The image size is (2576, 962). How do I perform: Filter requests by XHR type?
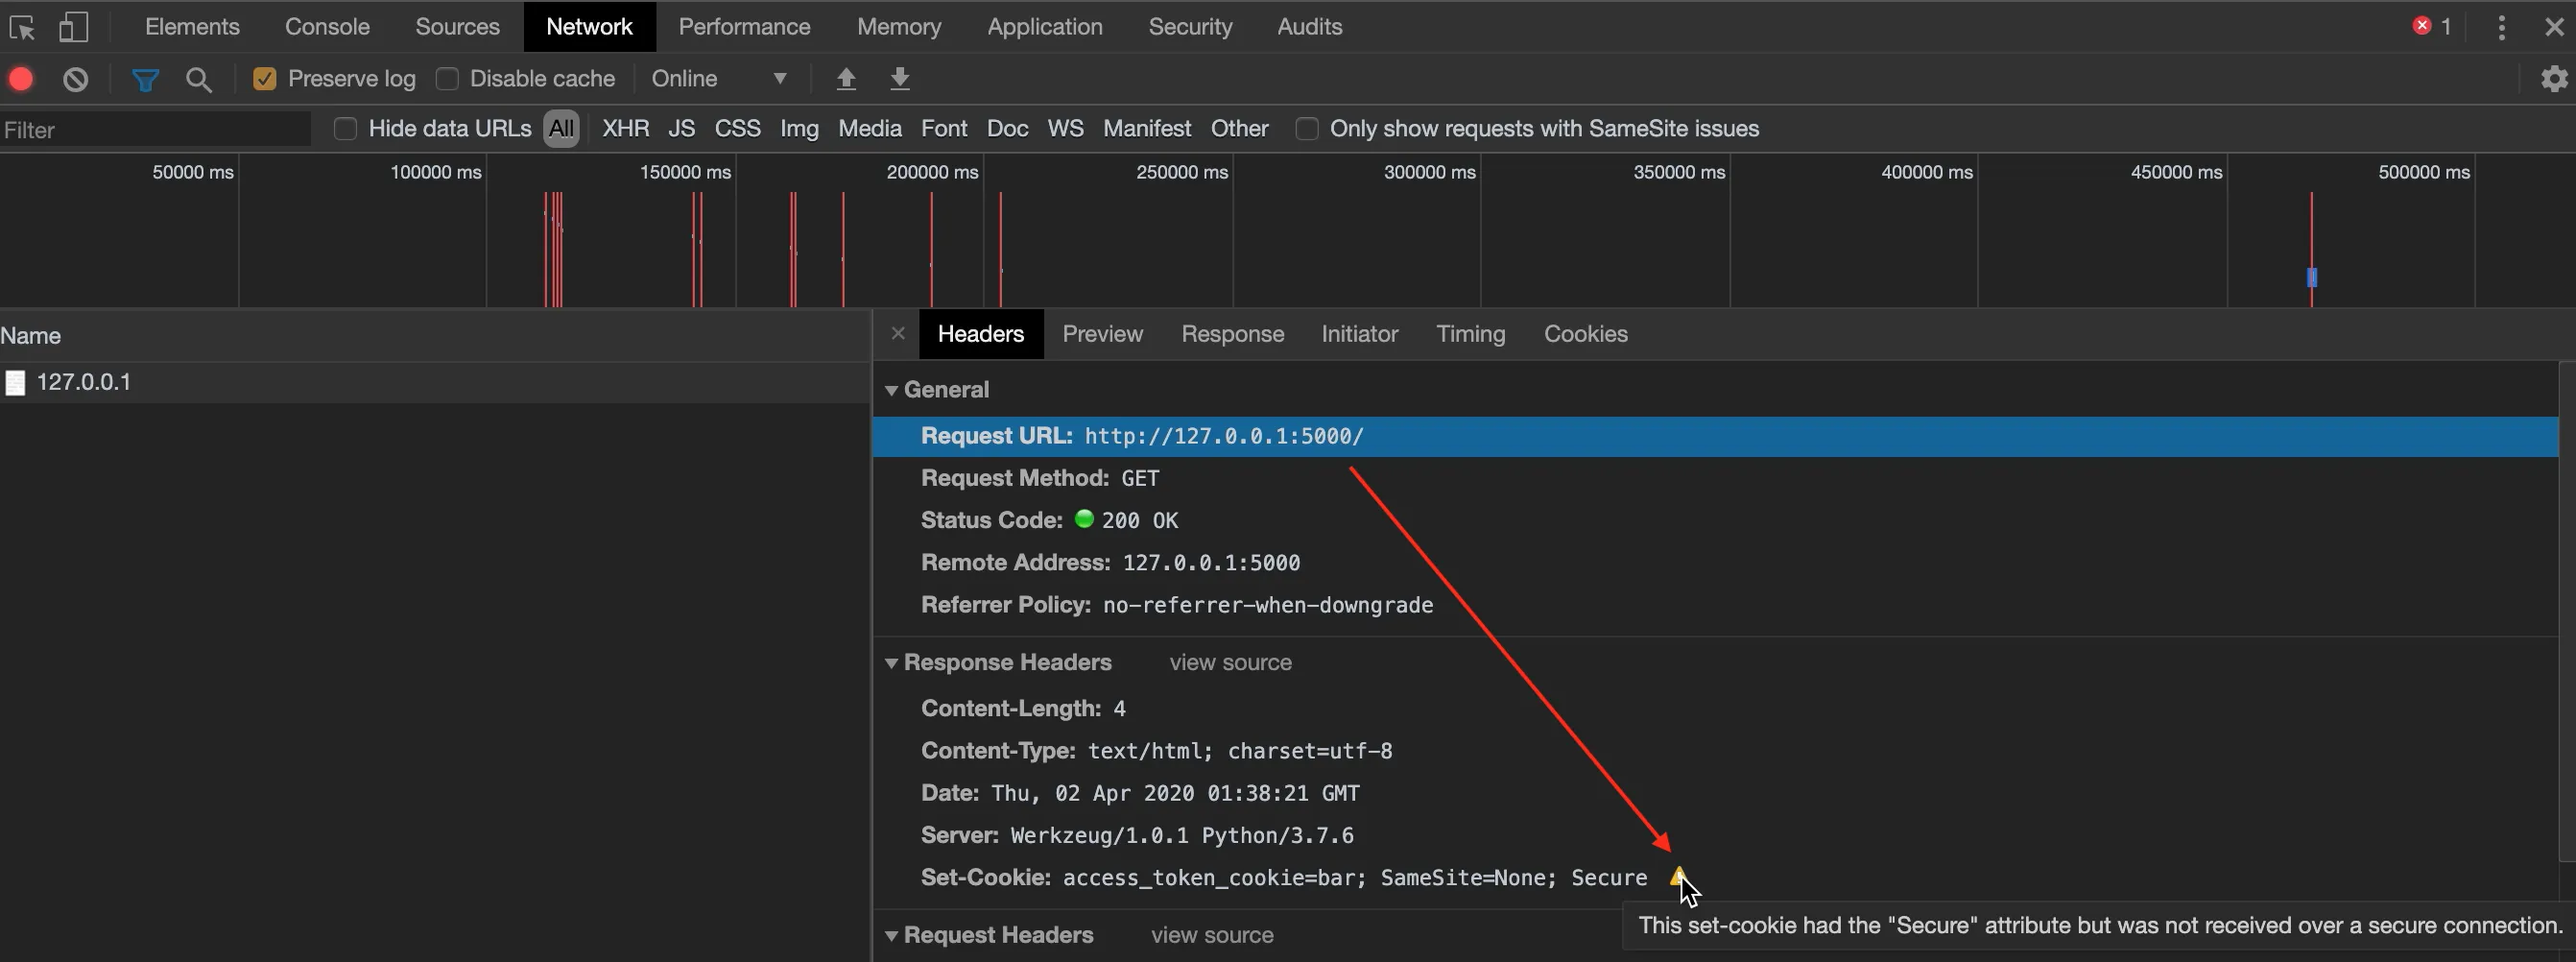coord(625,129)
